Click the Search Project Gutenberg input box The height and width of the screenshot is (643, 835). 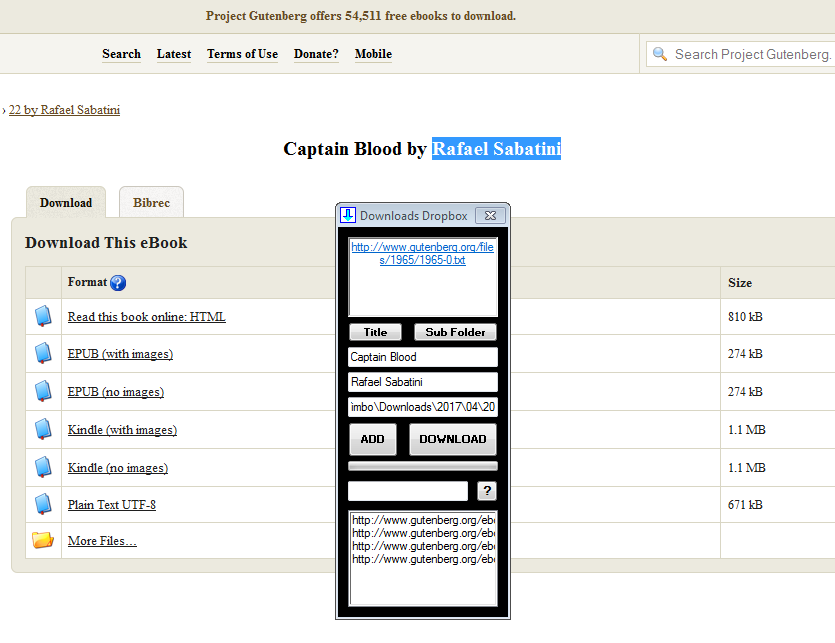(741, 54)
